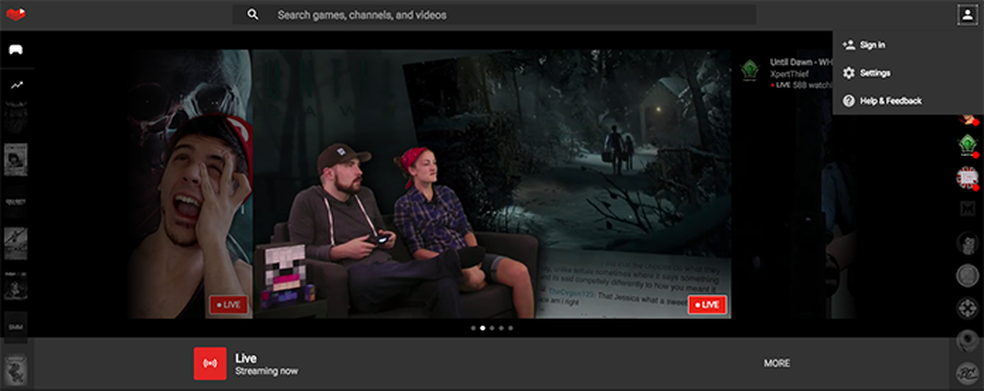Select the fourth carousel pagination dot
The image size is (984, 391).
pos(501,328)
